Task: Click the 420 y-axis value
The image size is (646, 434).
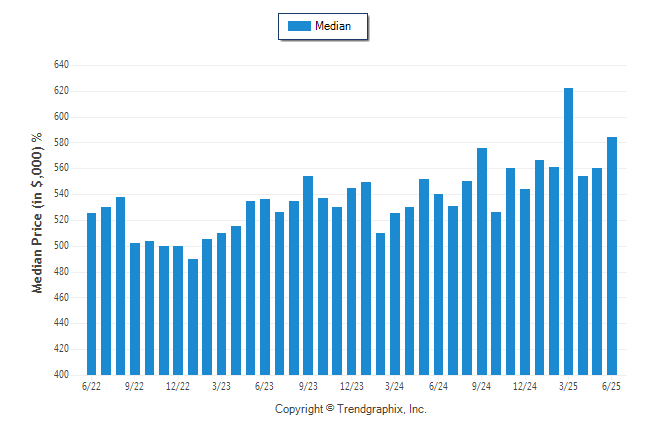Action: click(61, 349)
